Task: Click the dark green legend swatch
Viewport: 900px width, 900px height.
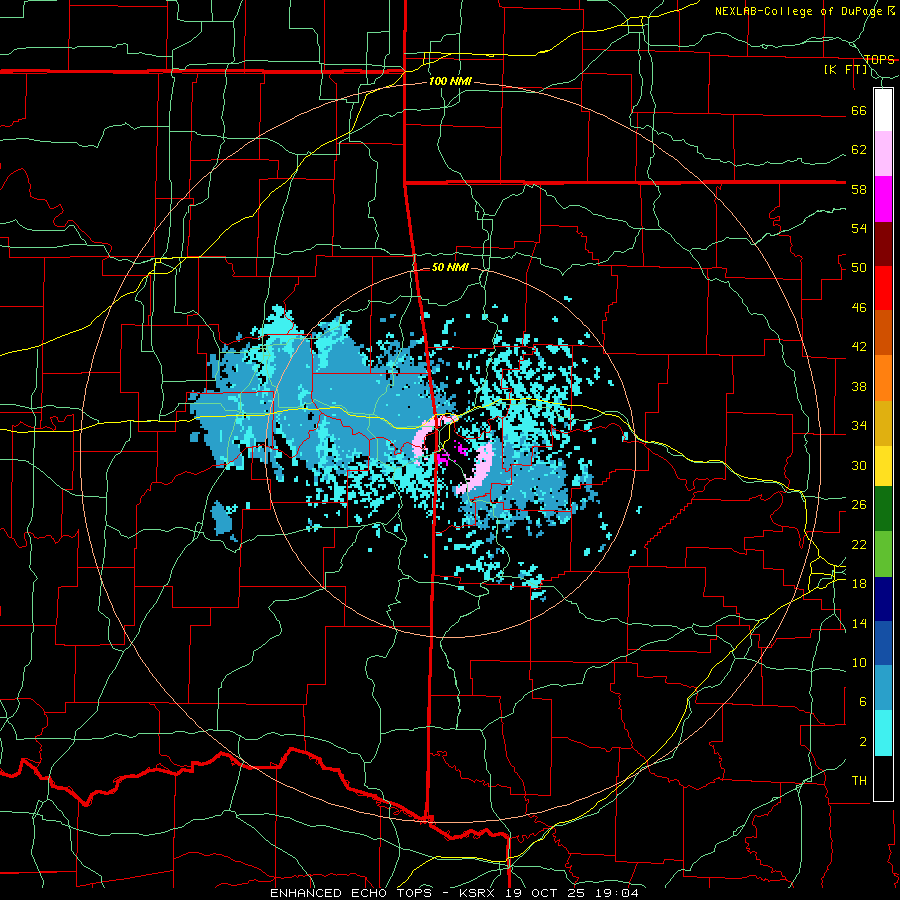Action: (x=883, y=509)
